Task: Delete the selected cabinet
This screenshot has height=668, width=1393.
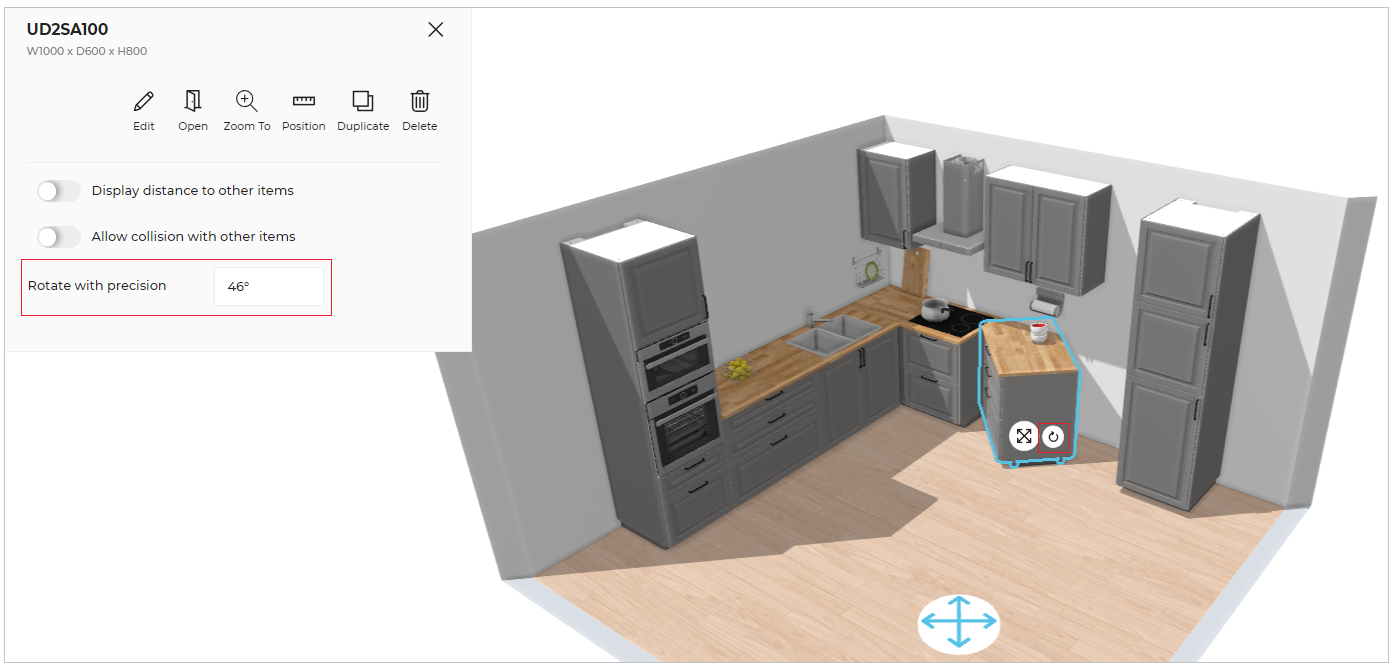Action: coord(420,102)
